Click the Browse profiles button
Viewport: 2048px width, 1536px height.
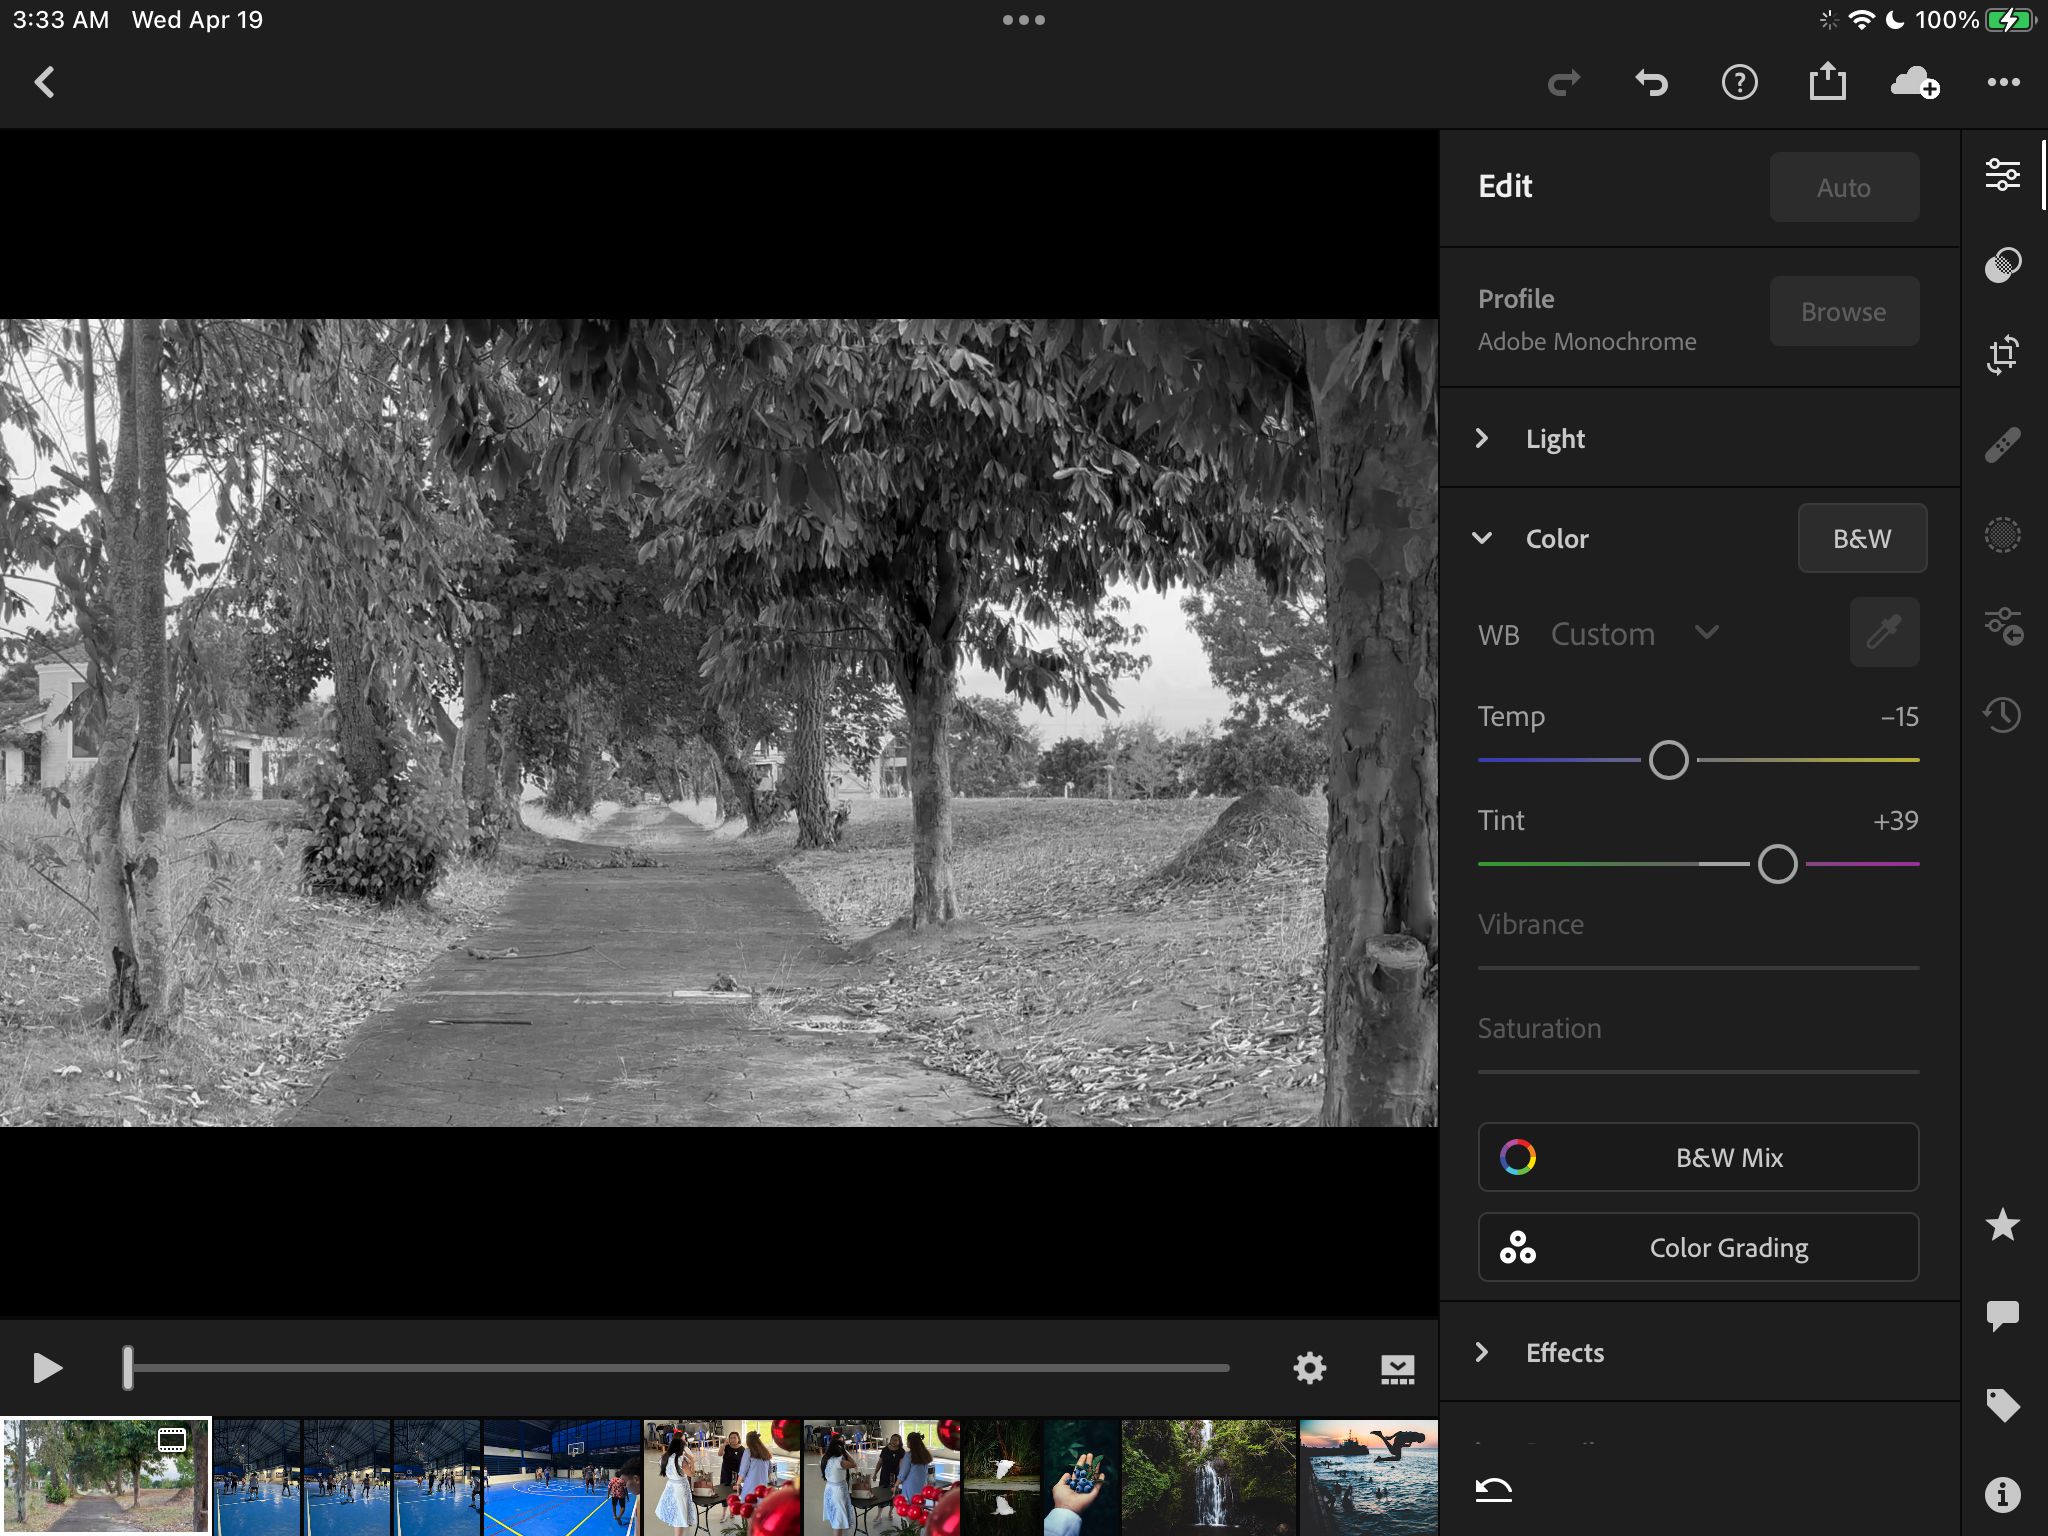click(1843, 311)
